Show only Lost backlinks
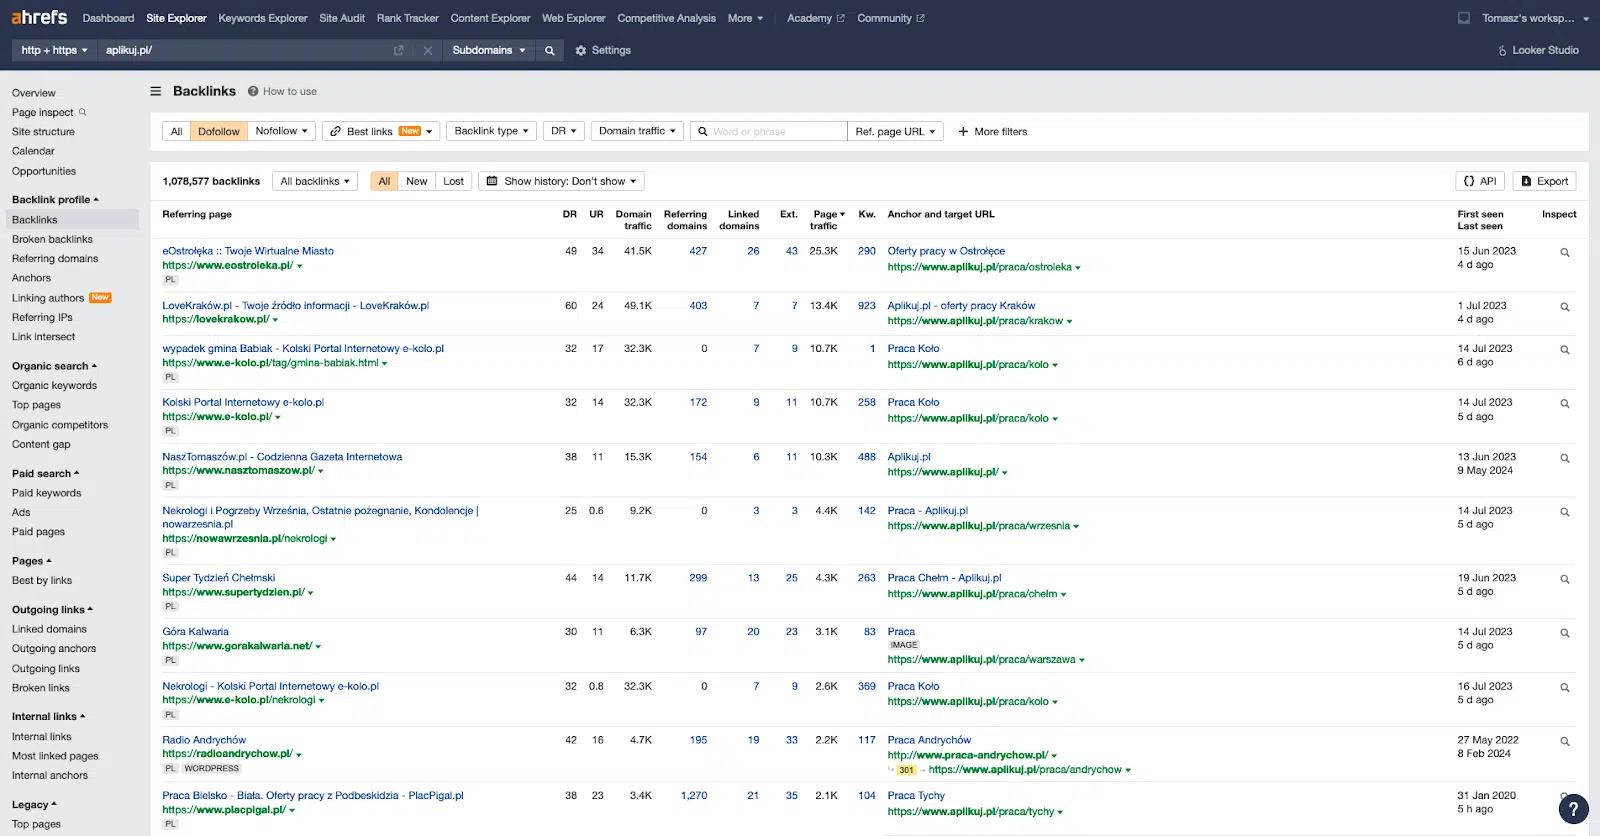The width and height of the screenshot is (1600, 836). [x=453, y=181]
